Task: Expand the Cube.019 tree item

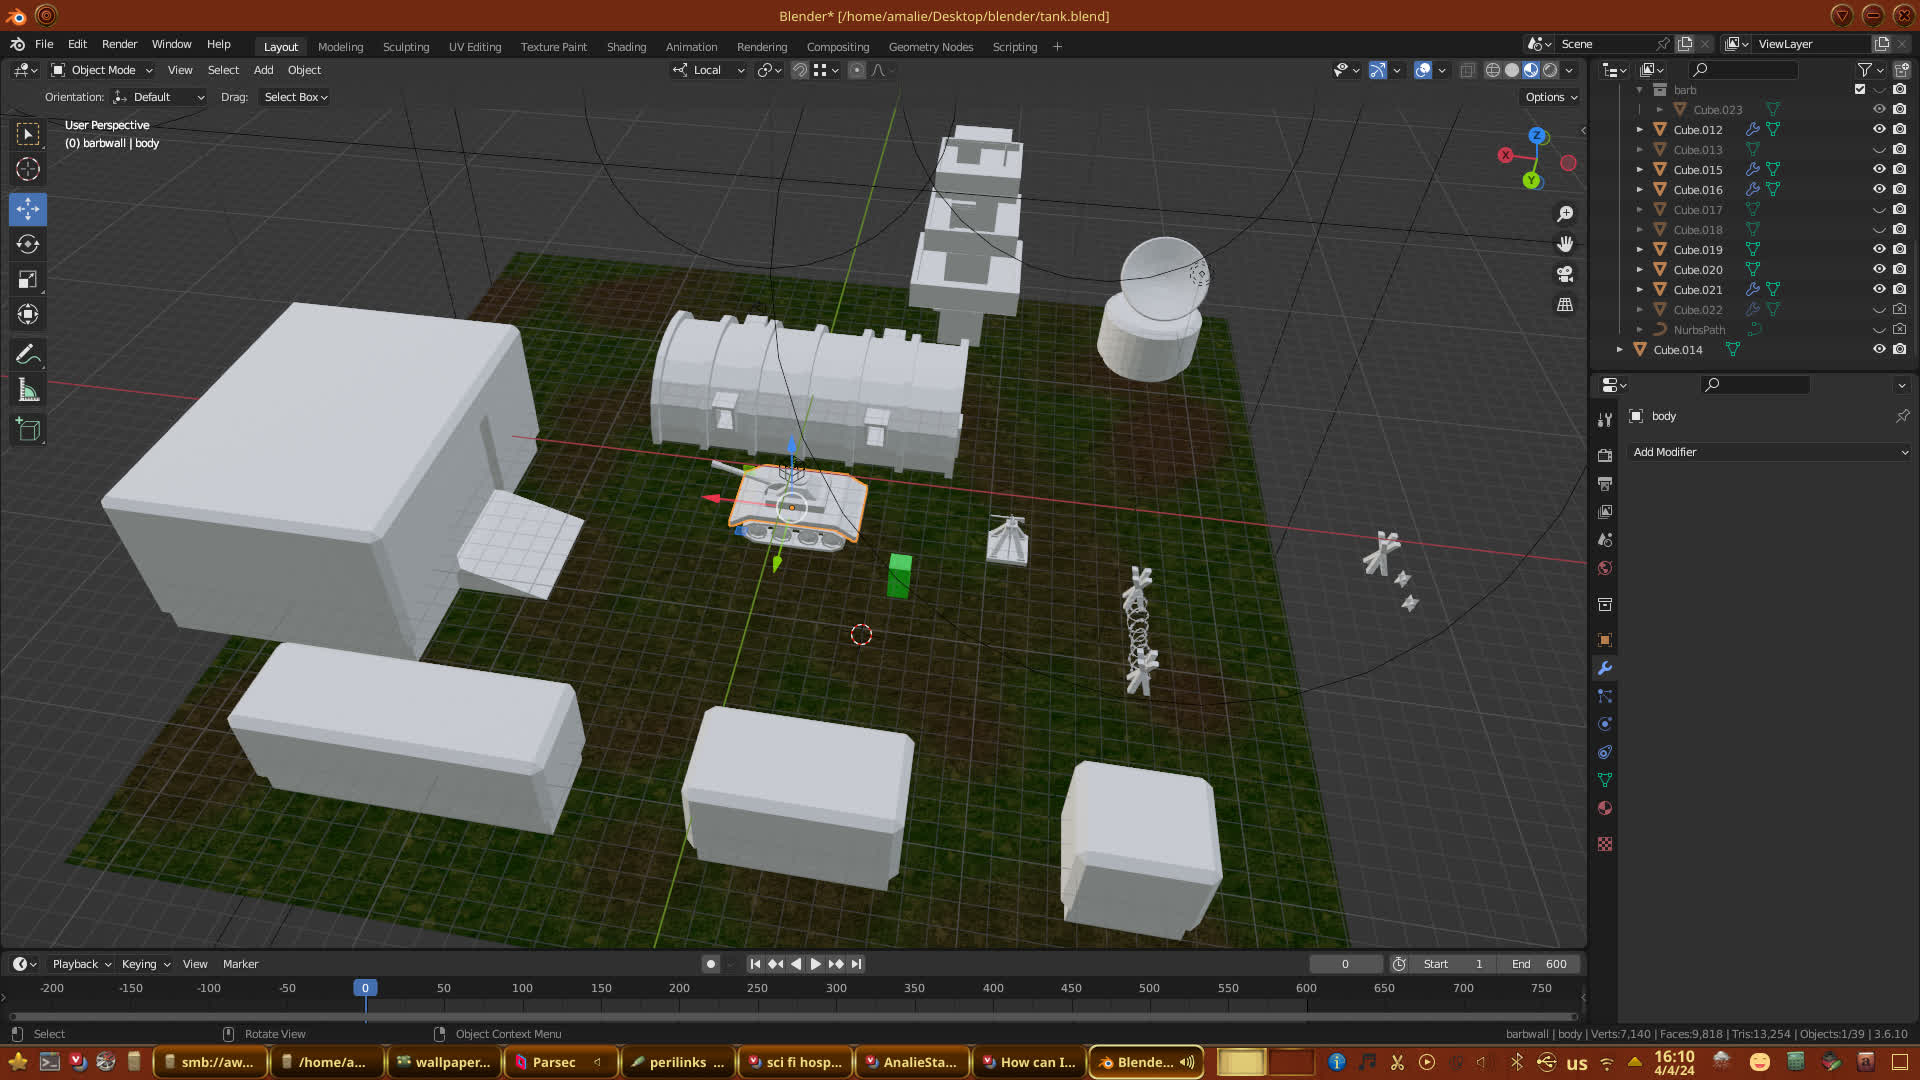Action: pyautogui.click(x=1640, y=249)
